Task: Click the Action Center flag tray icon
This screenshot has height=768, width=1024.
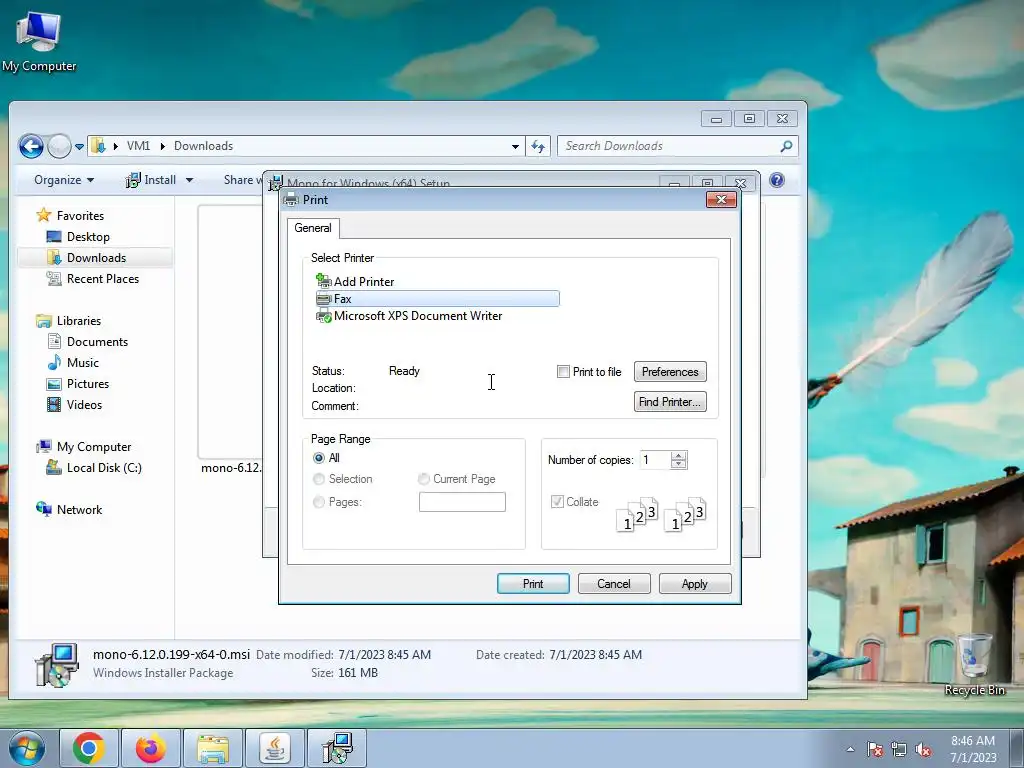Action: click(x=875, y=750)
